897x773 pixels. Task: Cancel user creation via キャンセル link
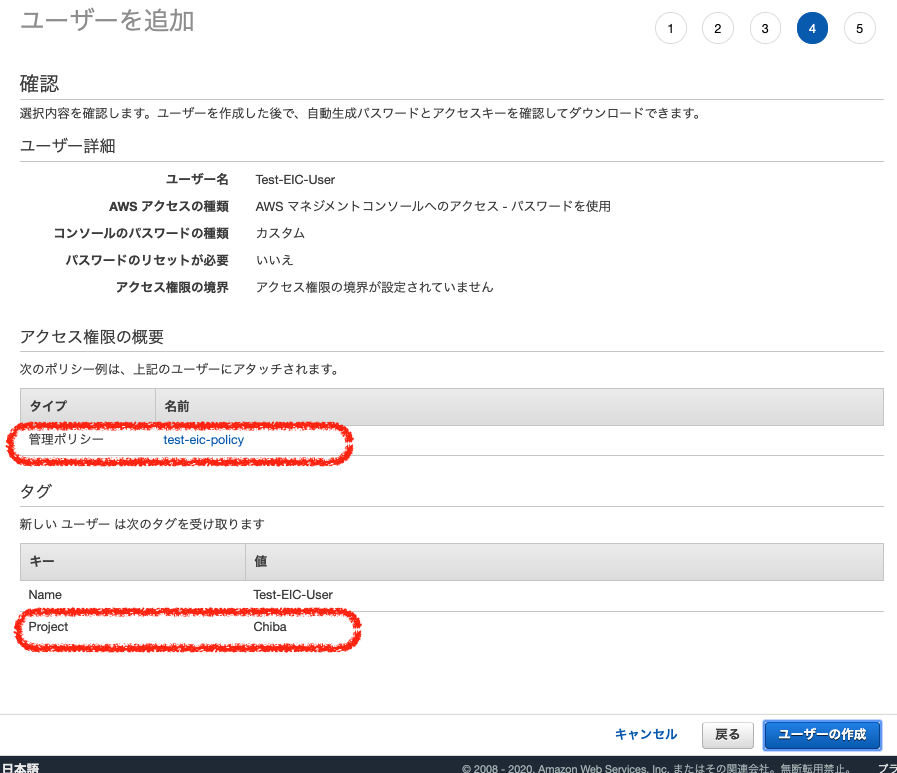tap(645, 734)
